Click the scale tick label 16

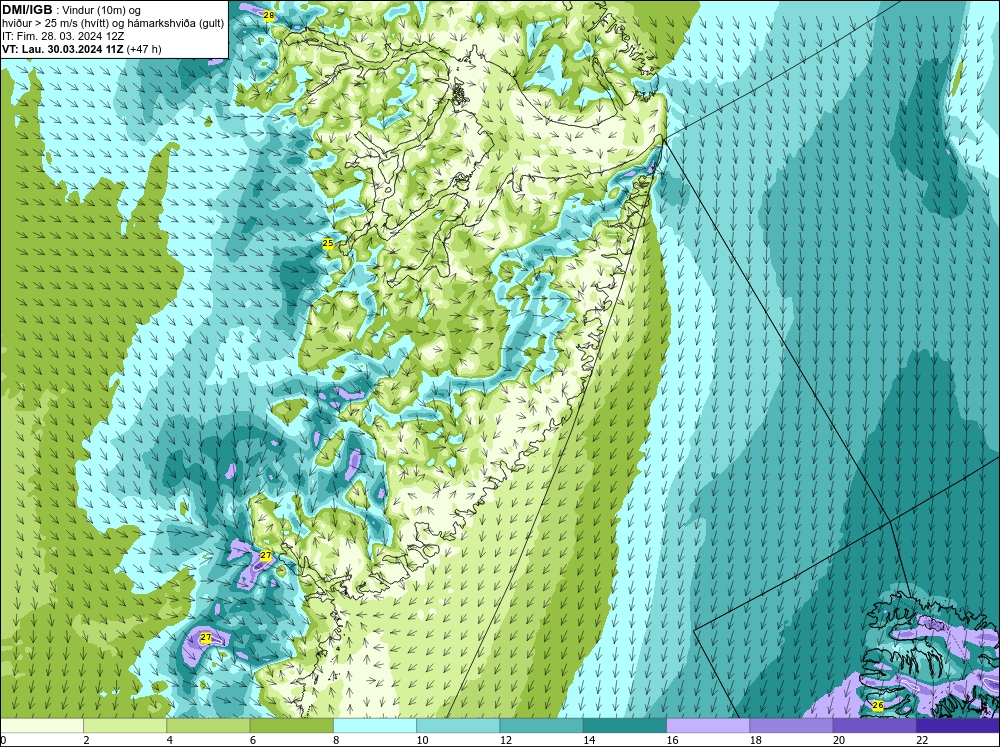[x=672, y=740]
